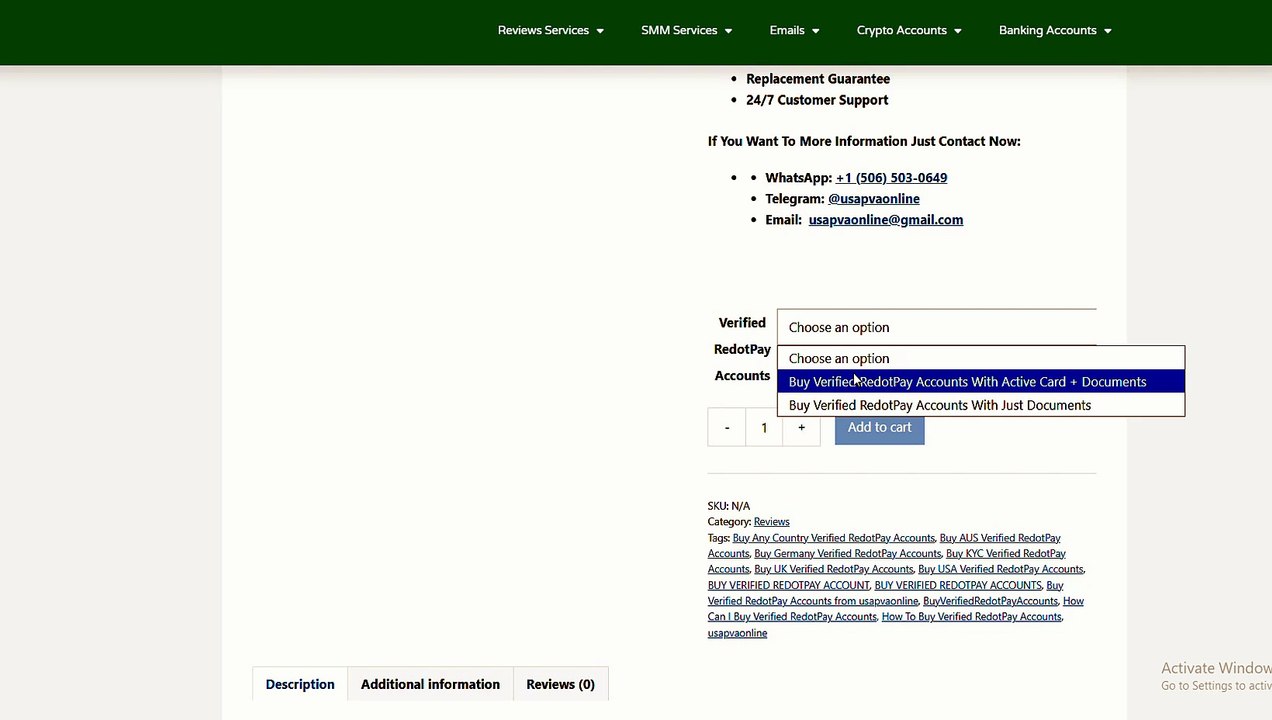
Task: Switch to the Additional information tab
Action: pyautogui.click(x=430, y=685)
